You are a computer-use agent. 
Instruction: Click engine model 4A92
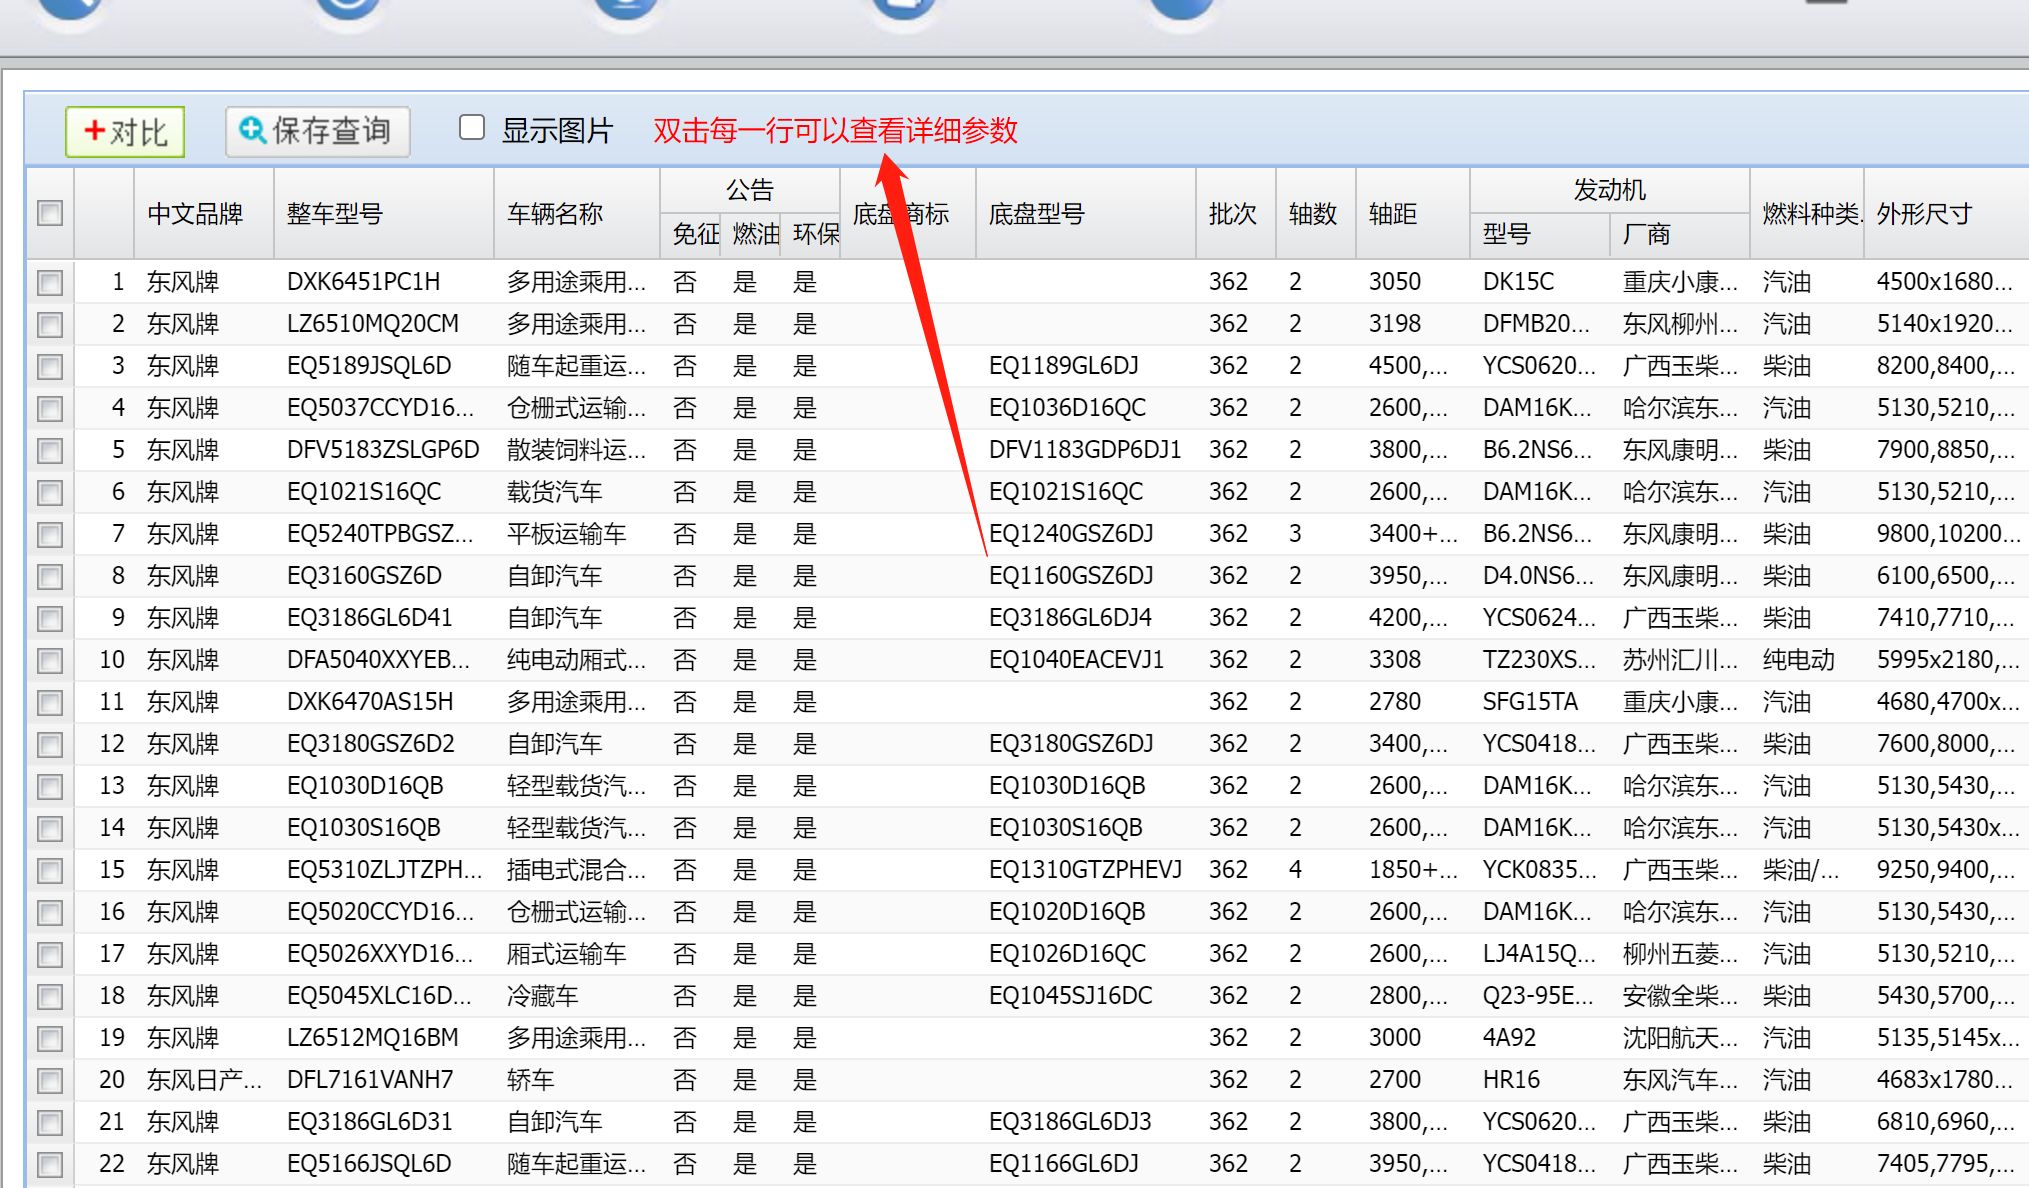click(1509, 1038)
